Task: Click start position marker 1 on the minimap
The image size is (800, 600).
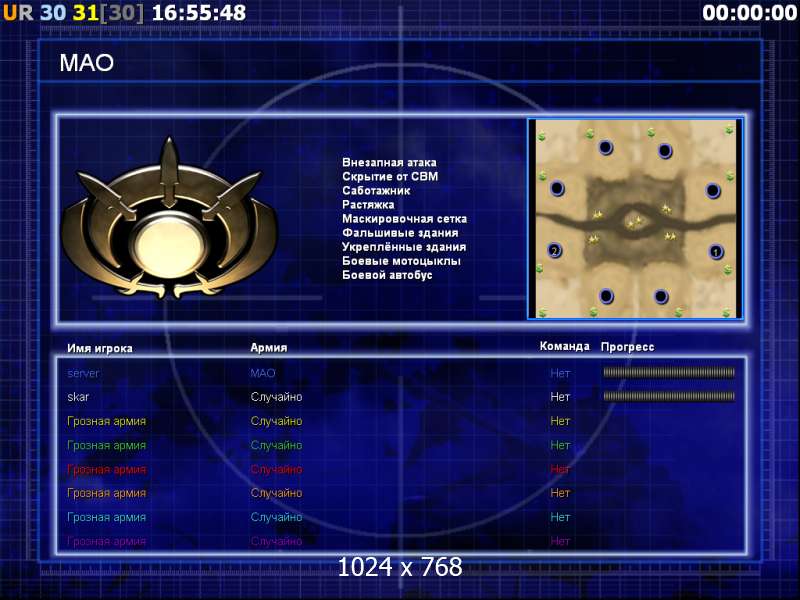Action: [x=716, y=252]
